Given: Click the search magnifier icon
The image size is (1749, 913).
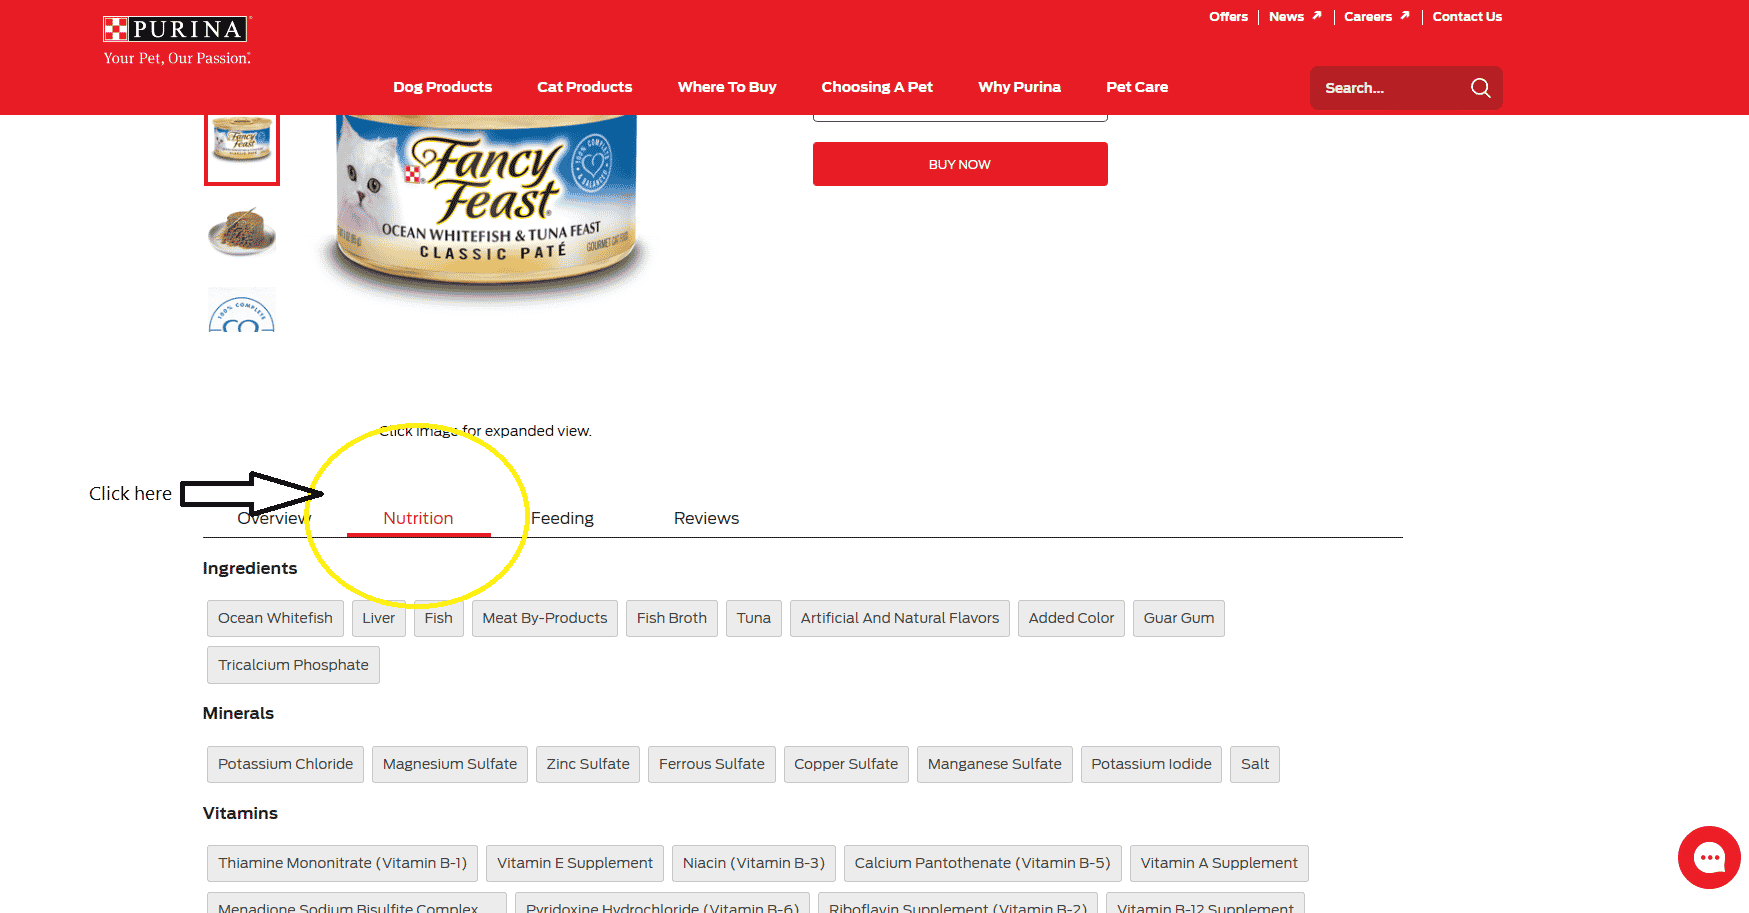Looking at the screenshot, I should coord(1480,87).
